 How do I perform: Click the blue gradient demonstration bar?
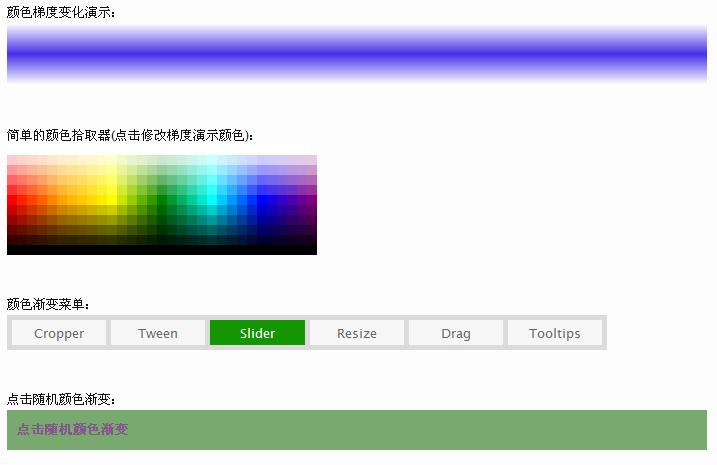[x=357, y=54]
